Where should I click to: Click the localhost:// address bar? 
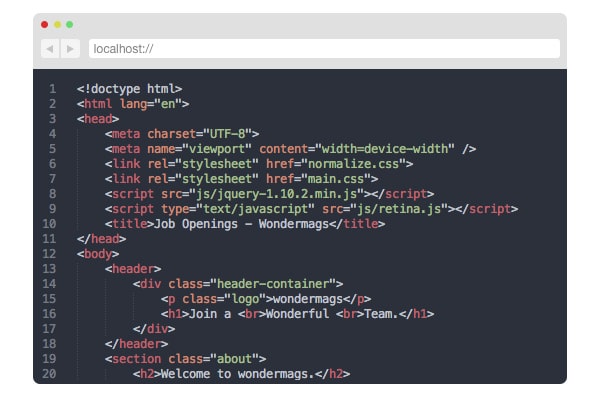(x=324, y=49)
